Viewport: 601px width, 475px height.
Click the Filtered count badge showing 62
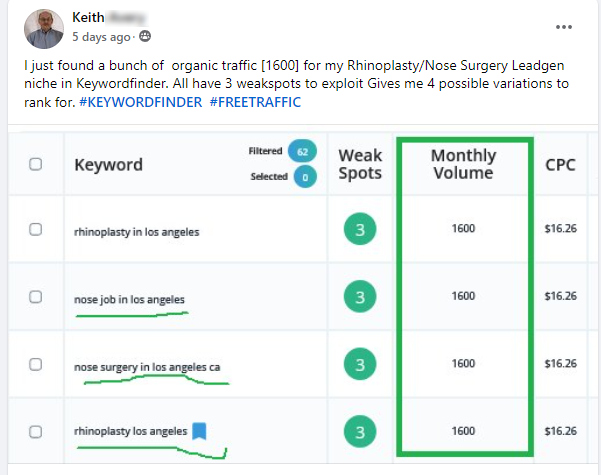click(301, 152)
